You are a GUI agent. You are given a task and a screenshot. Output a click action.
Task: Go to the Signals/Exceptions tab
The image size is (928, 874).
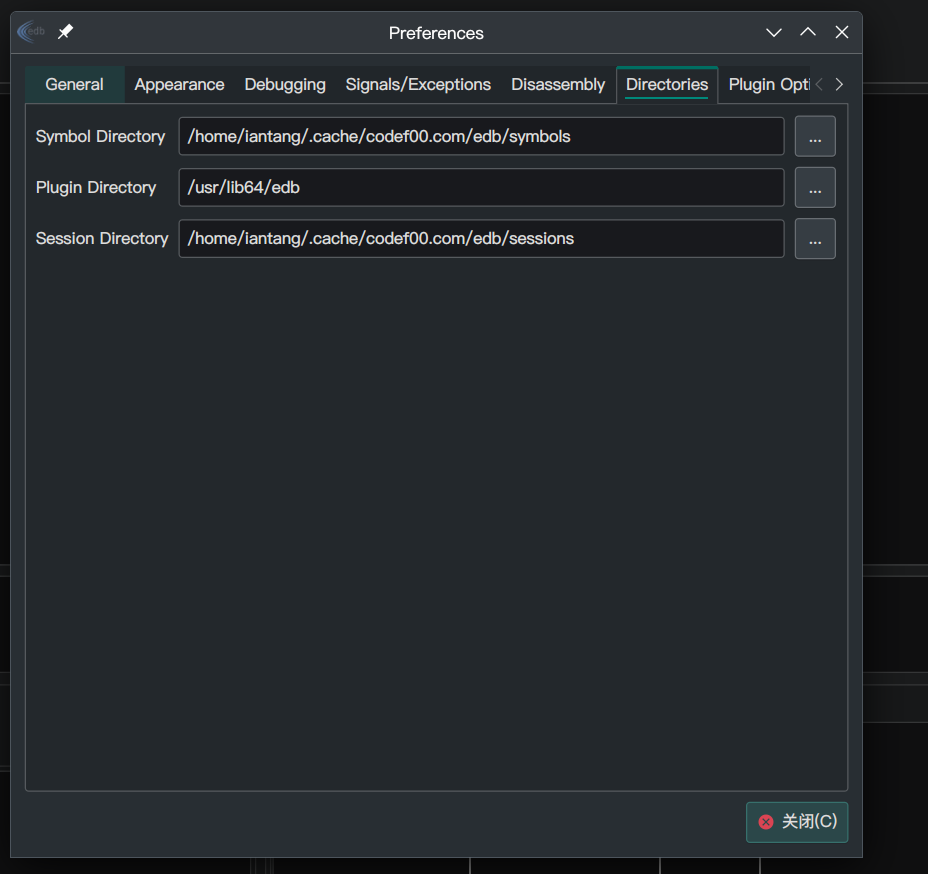click(418, 85)
